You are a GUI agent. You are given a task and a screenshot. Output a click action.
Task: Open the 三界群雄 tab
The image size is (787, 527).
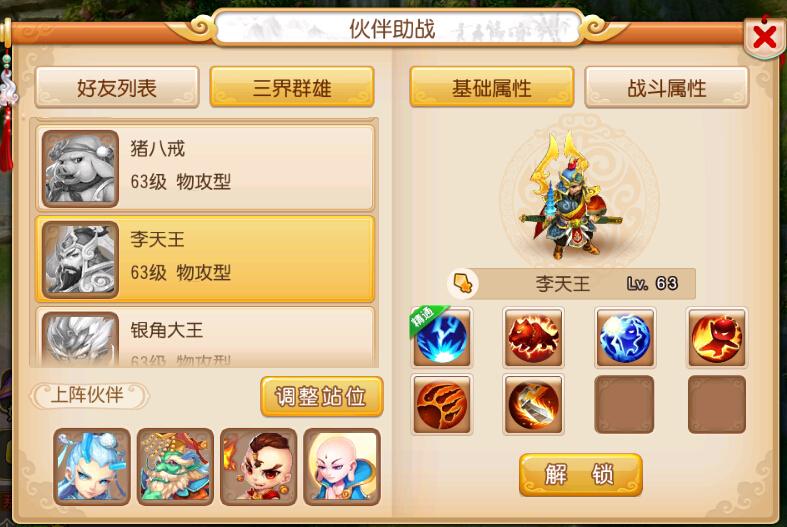coord(292,87)
